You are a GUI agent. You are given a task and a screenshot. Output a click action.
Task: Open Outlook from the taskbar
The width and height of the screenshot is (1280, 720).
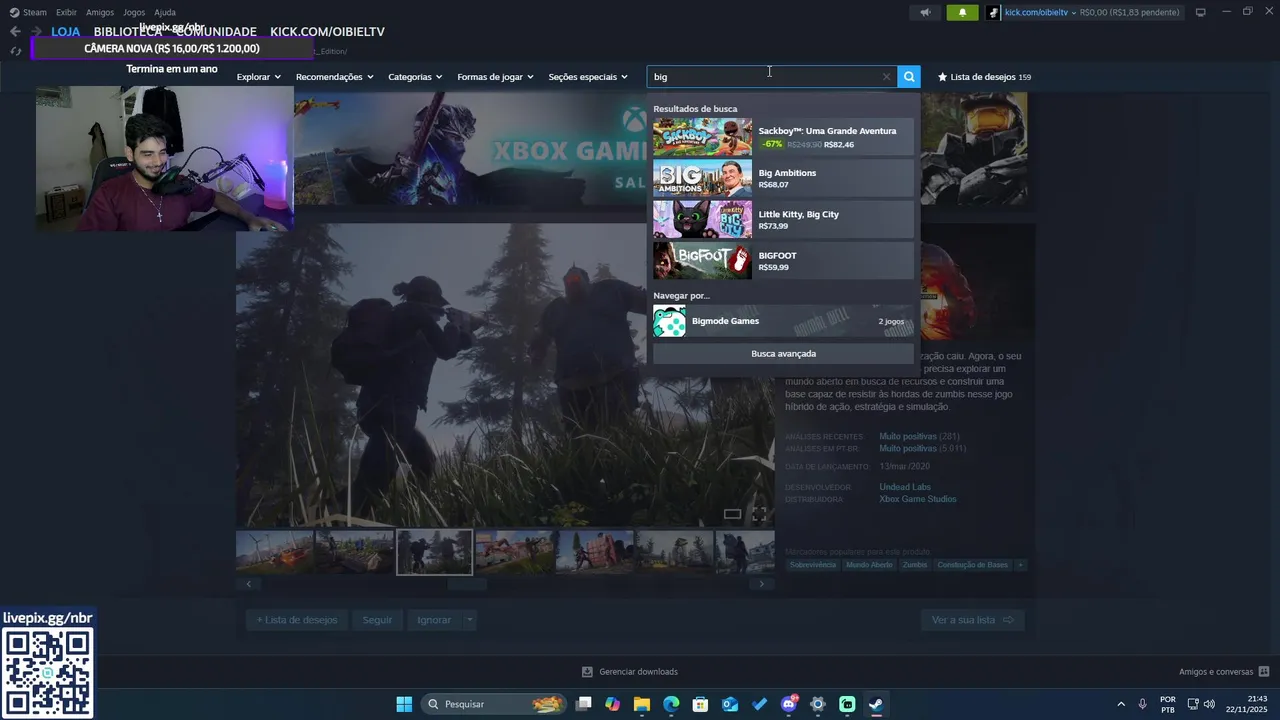click(730, 704)
